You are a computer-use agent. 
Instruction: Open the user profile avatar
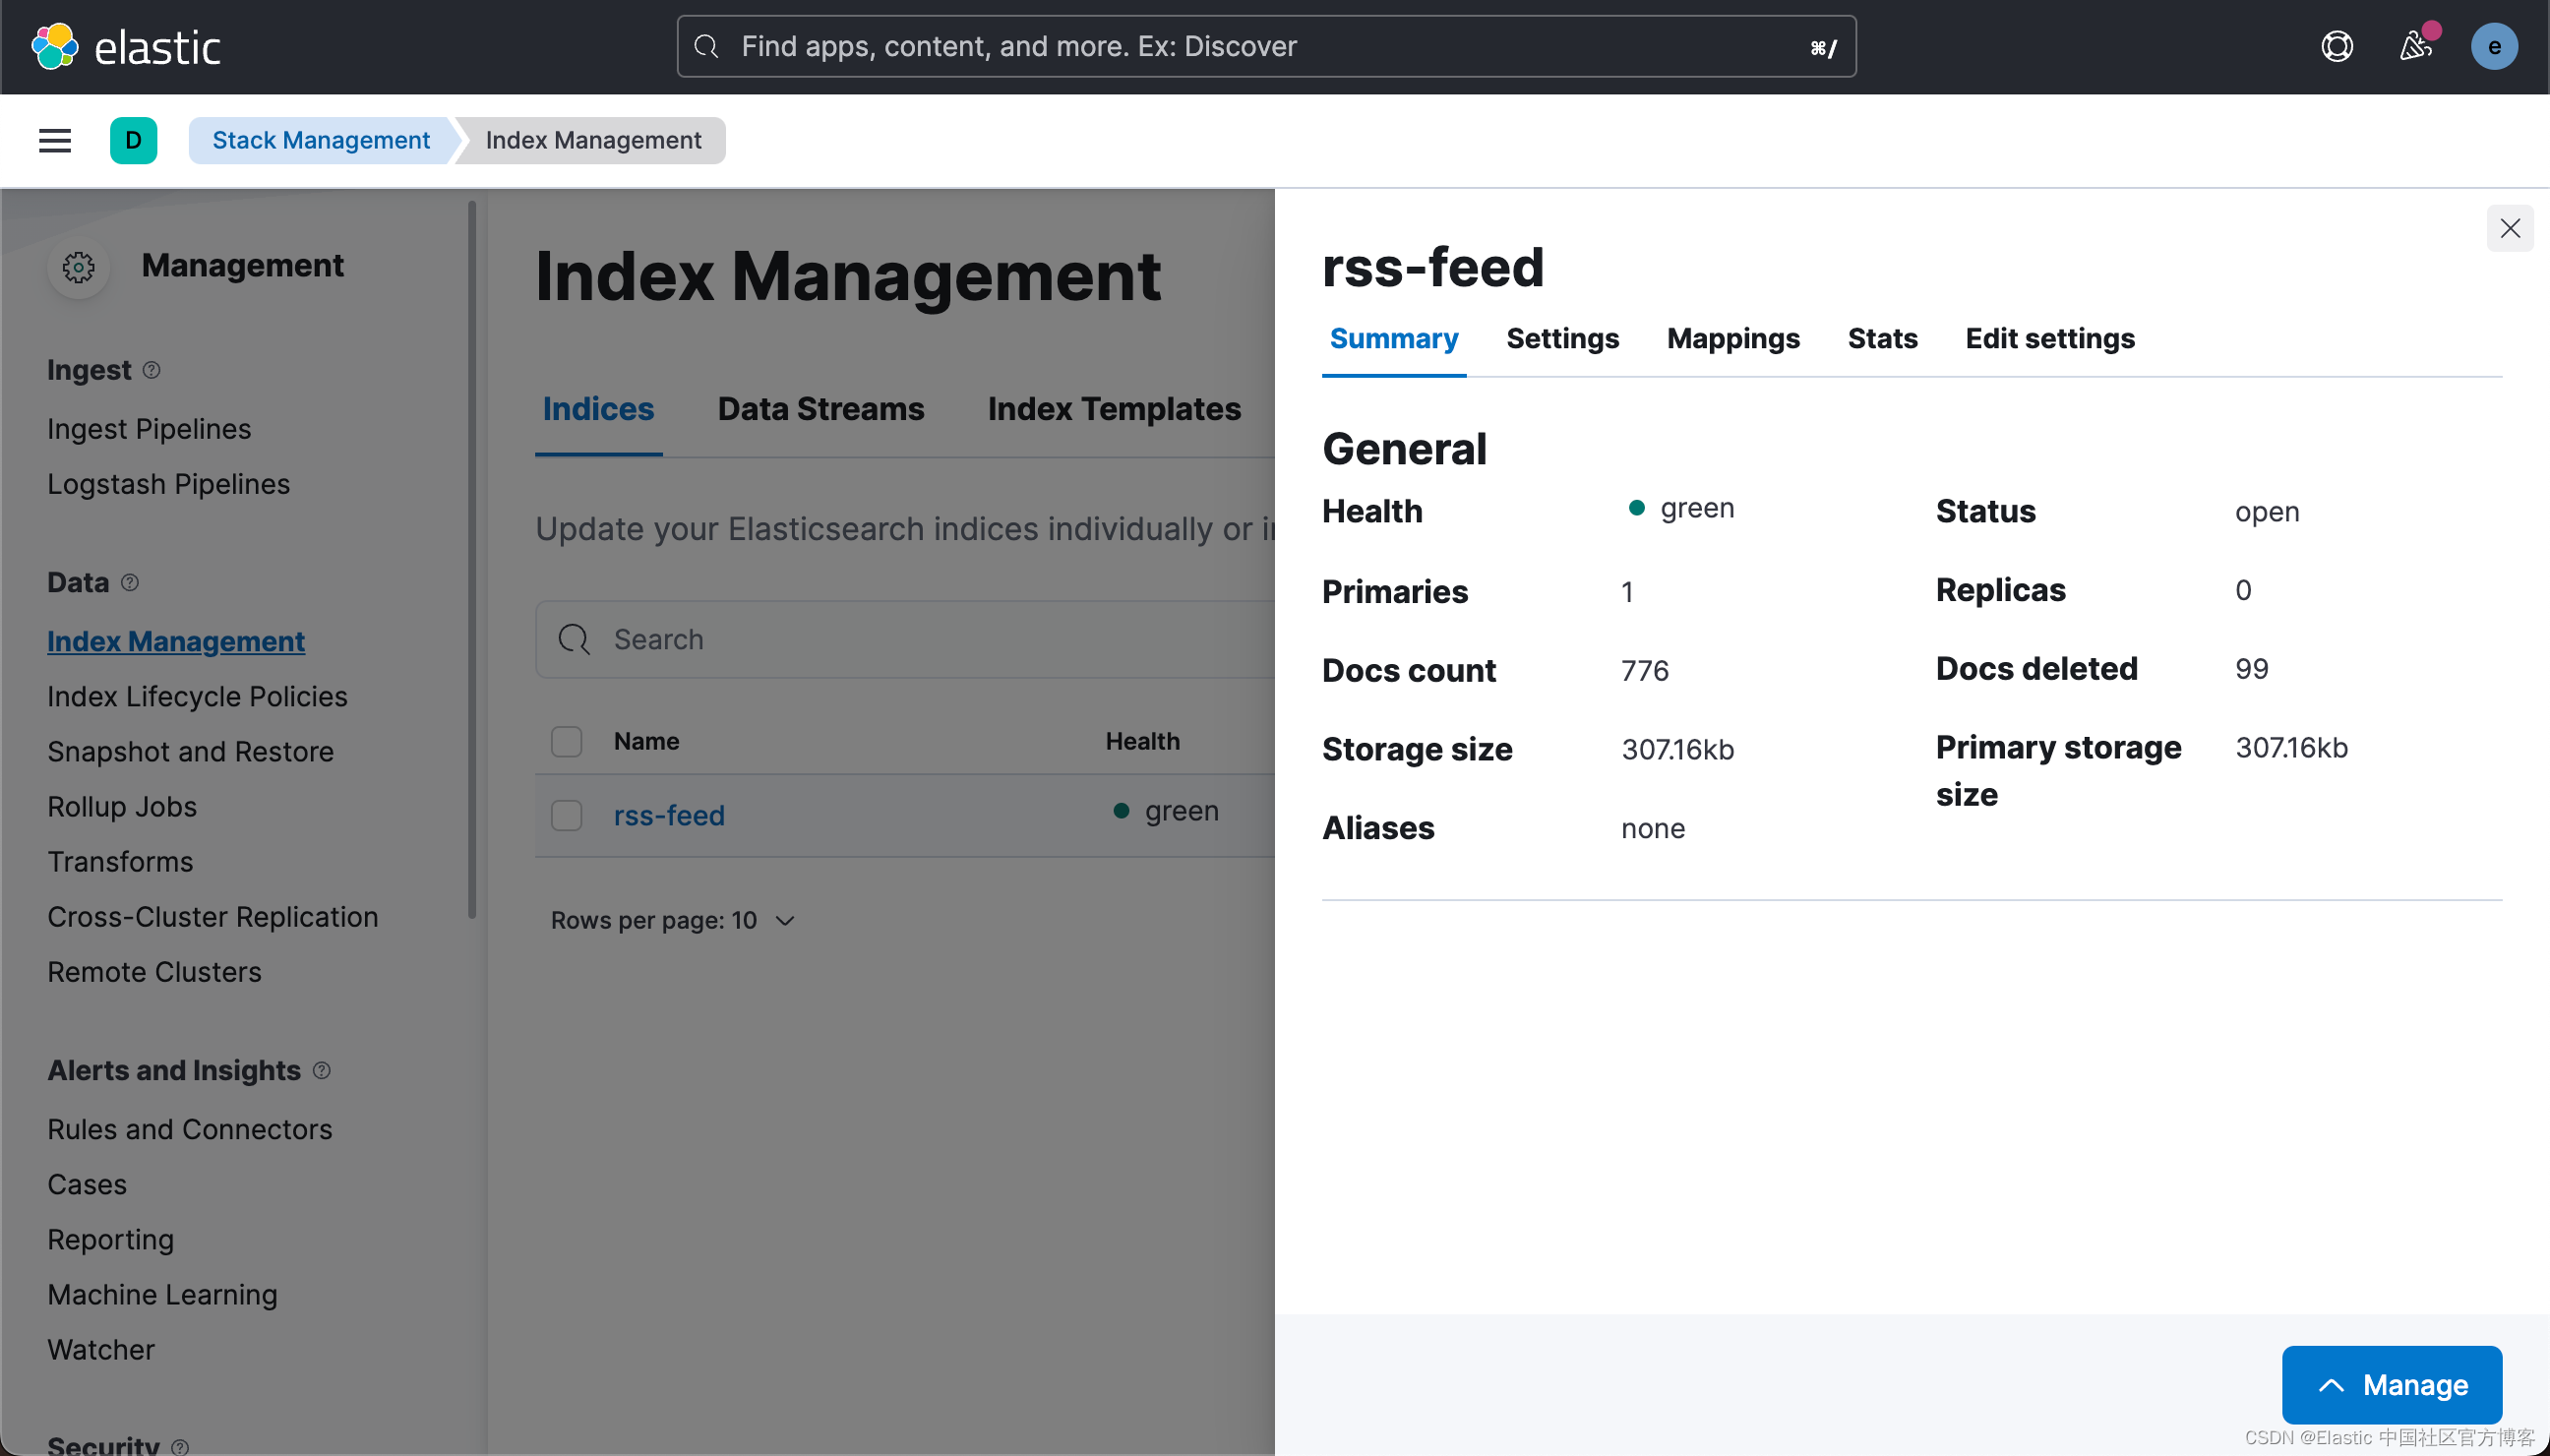tap(2494, 45)
